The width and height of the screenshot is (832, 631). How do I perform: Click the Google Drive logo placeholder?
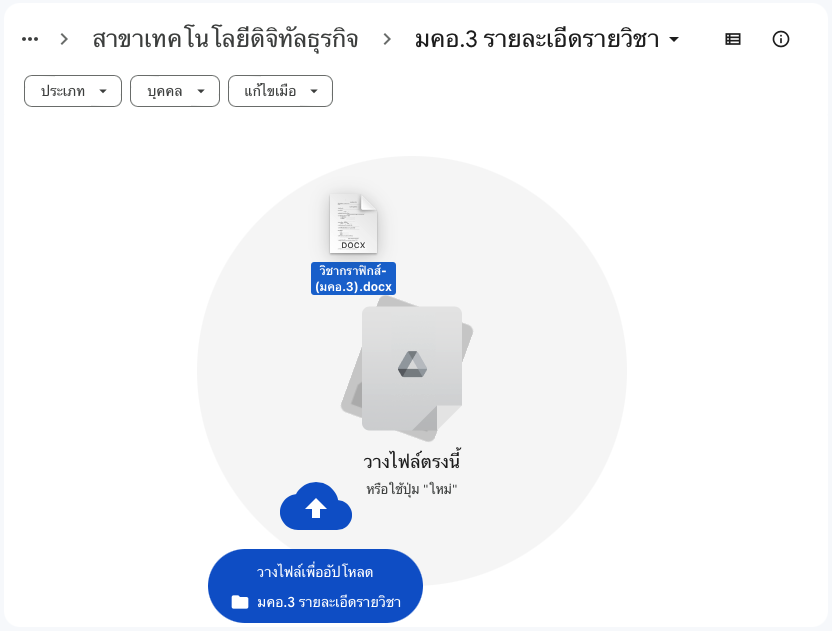point(412,365)
